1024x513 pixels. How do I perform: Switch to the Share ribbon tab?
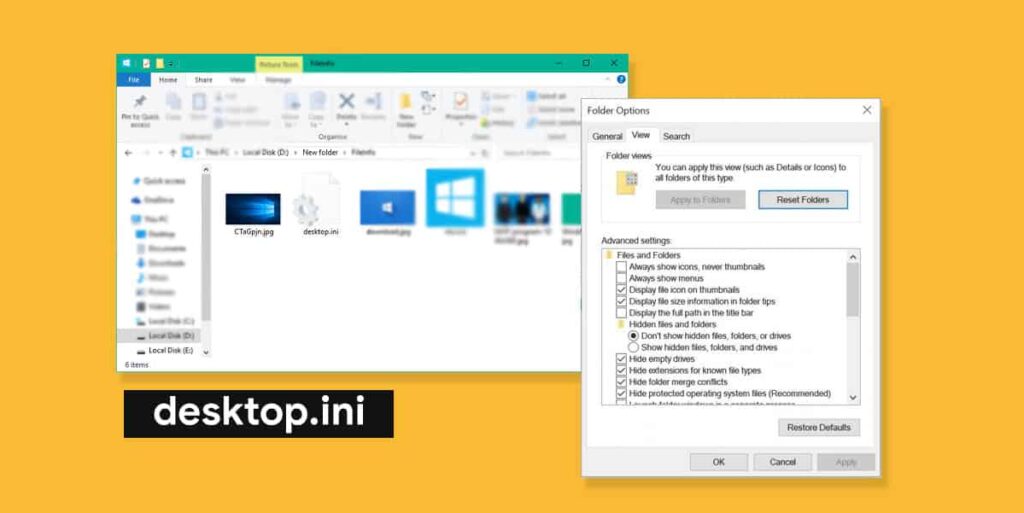pyautogui.click(x=204, y=80)
